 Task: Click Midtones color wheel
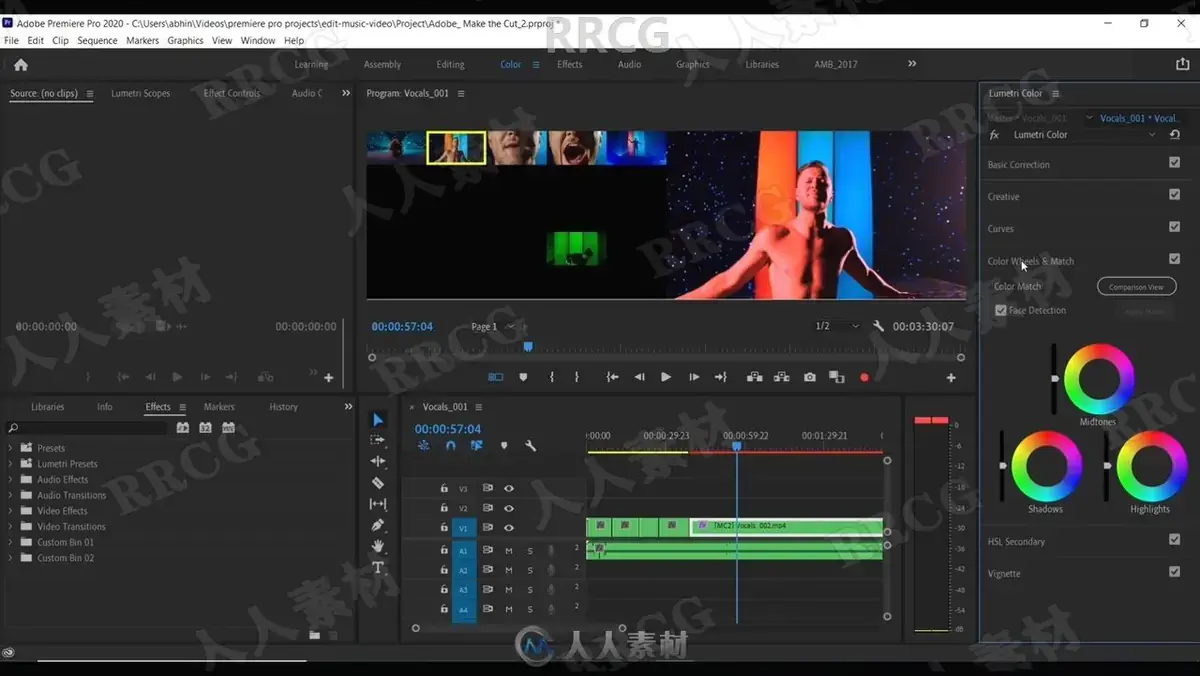tap(1099, 378)
